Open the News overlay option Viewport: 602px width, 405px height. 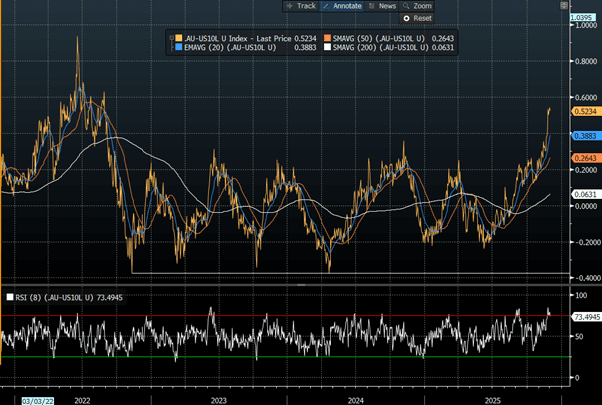(384, 5)
